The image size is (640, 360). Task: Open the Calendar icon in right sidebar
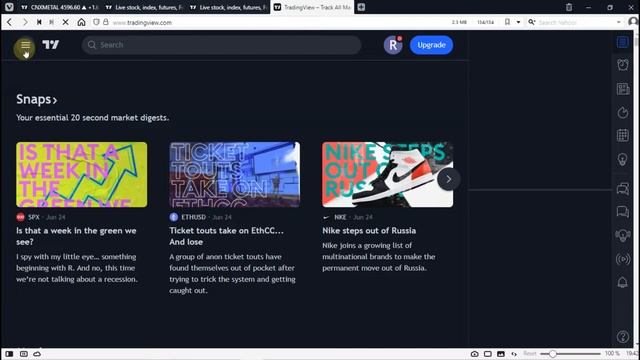click(x=622, y=136)
